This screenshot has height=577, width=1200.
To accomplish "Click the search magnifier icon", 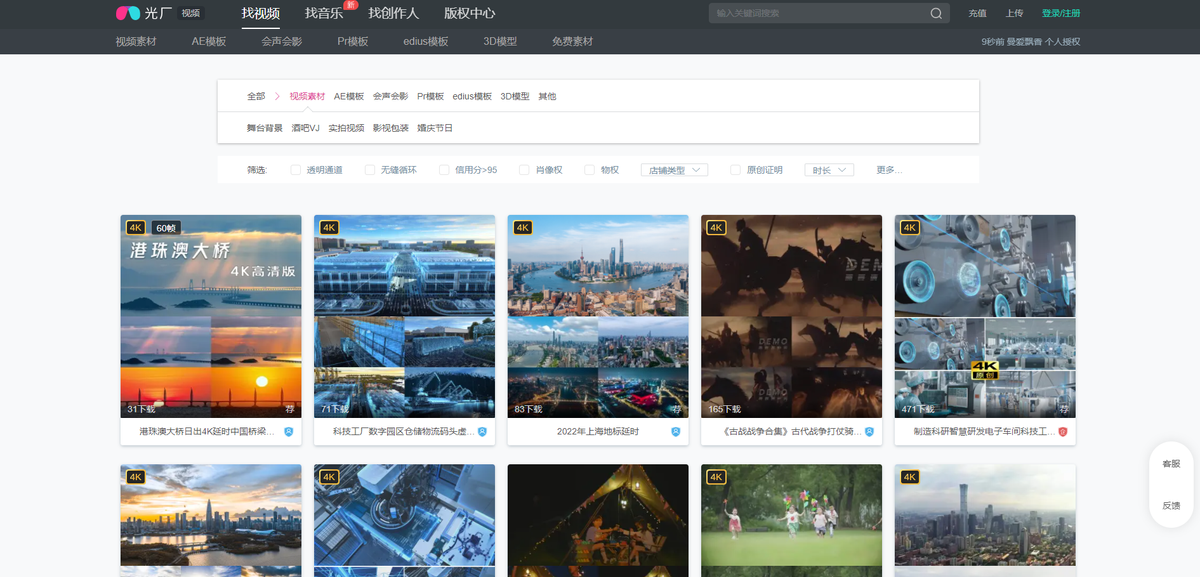I will [936, 13].
